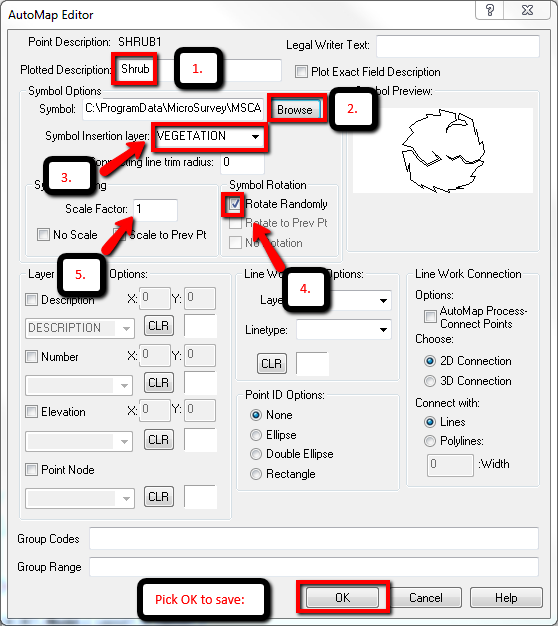
Task: Expand the Linetype dropdown
Action: click(344, 330)
